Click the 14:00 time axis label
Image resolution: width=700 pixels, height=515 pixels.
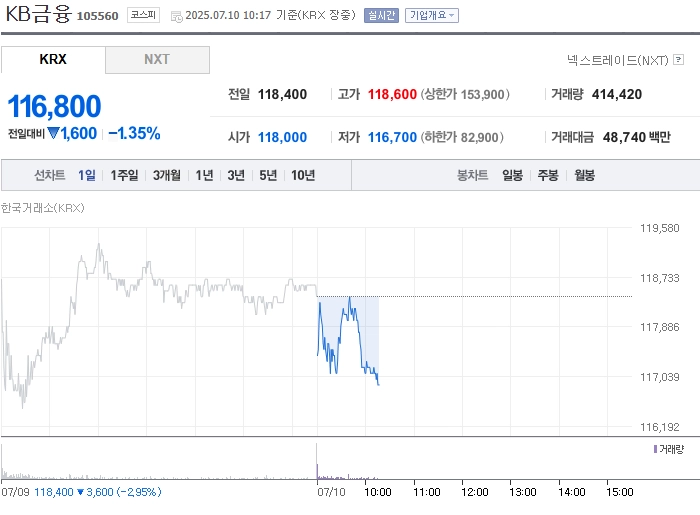tap(571, 492)
